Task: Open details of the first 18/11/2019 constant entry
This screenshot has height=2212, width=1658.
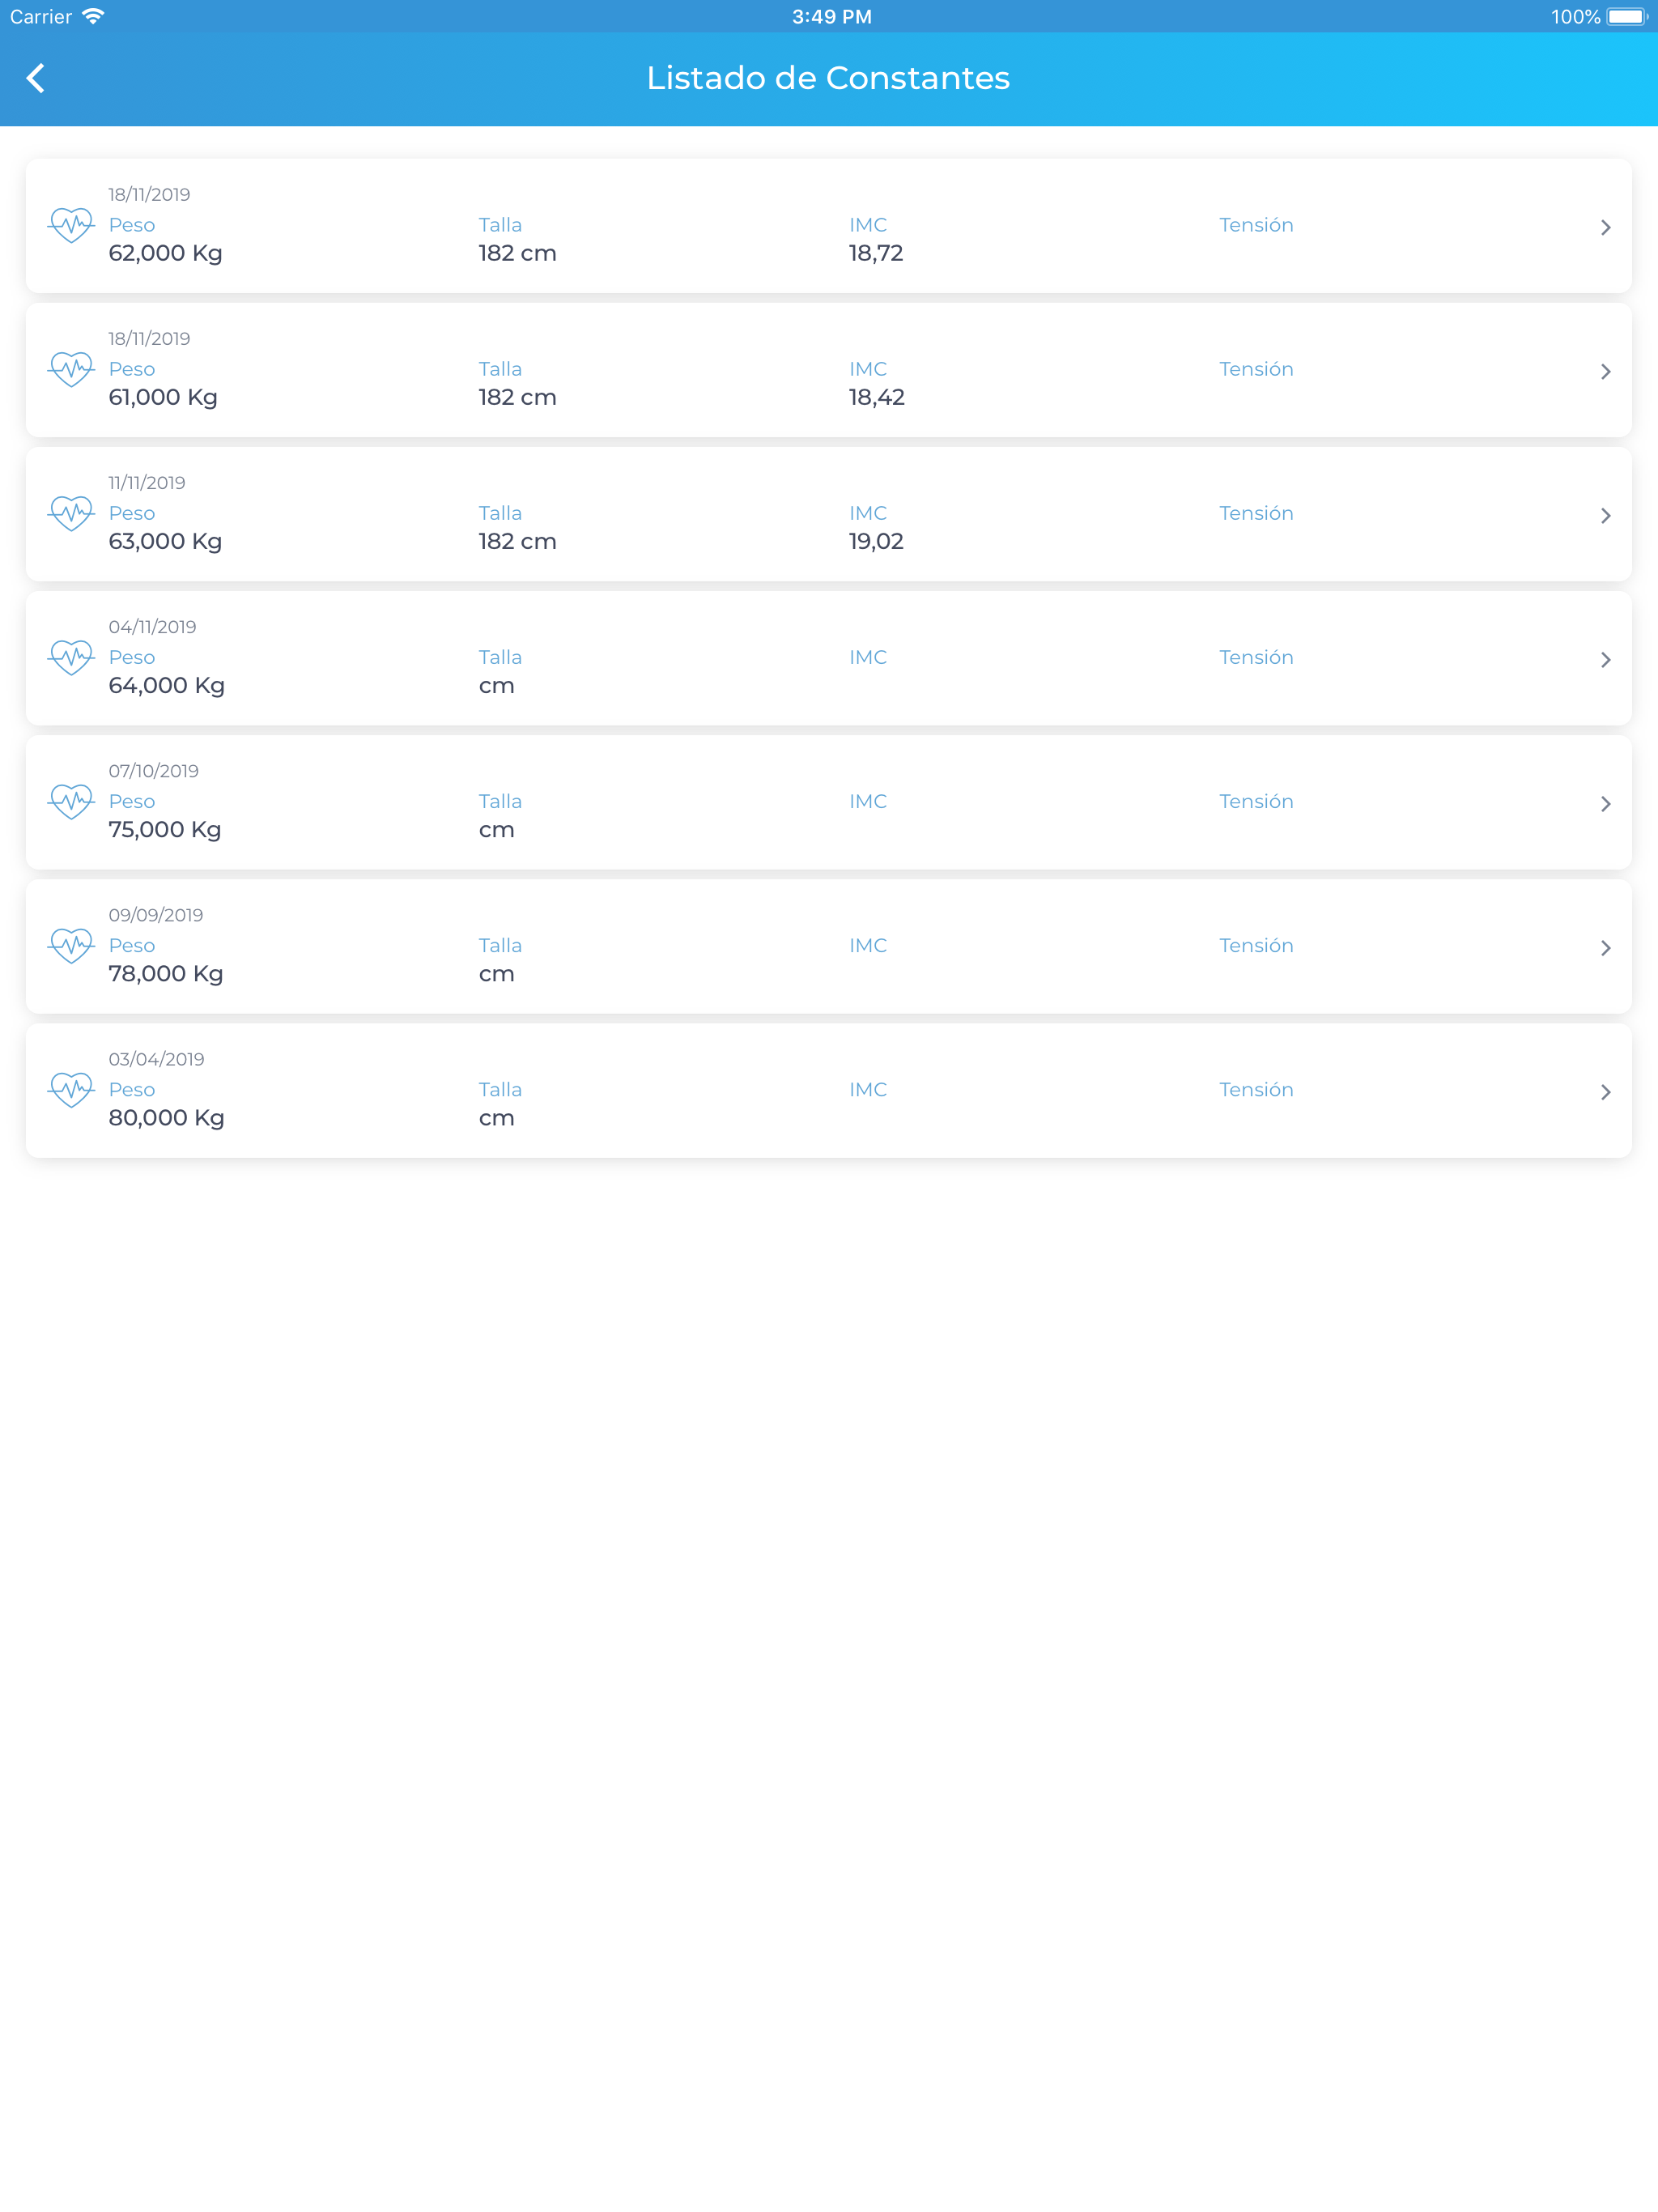Action: click(x=1607, y=227)
